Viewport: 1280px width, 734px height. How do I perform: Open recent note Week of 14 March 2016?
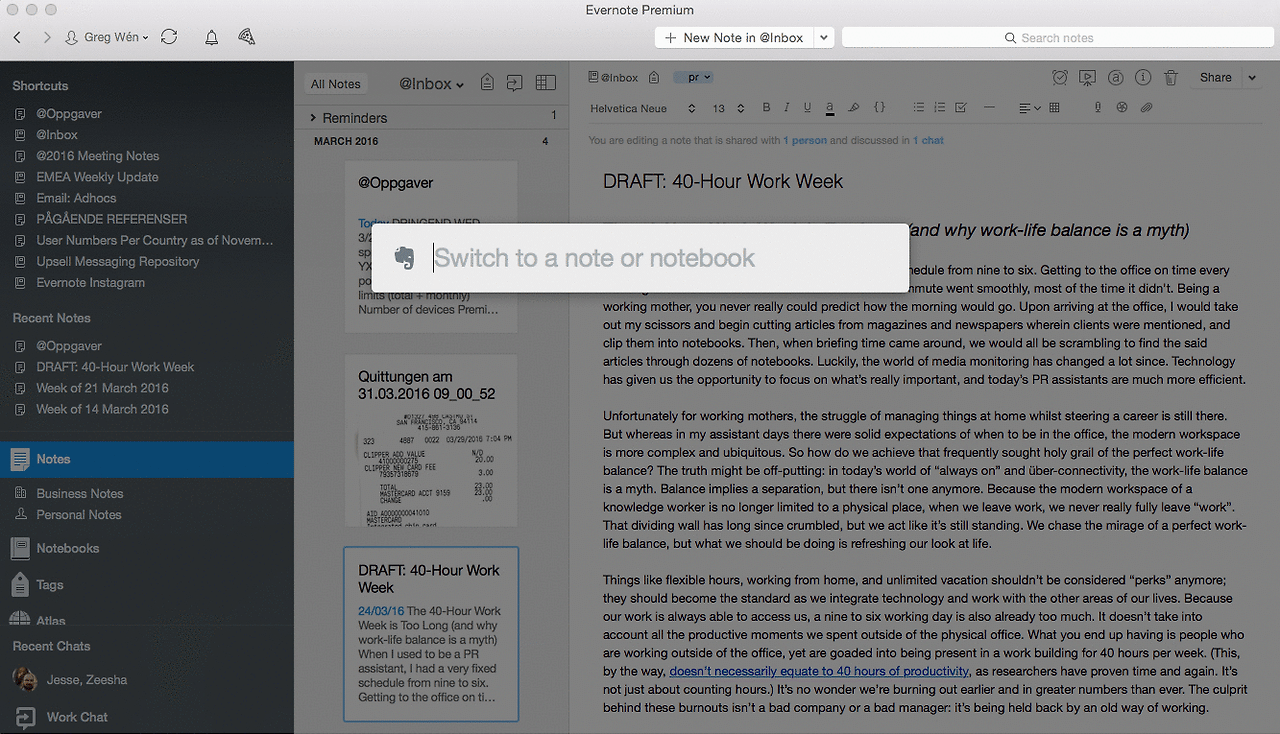click(x=102, y=408)
